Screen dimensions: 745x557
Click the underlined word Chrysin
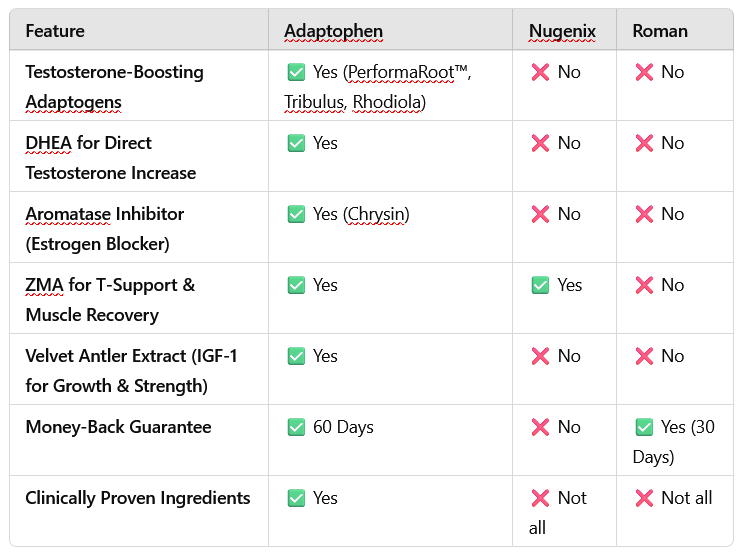(376, 214)
